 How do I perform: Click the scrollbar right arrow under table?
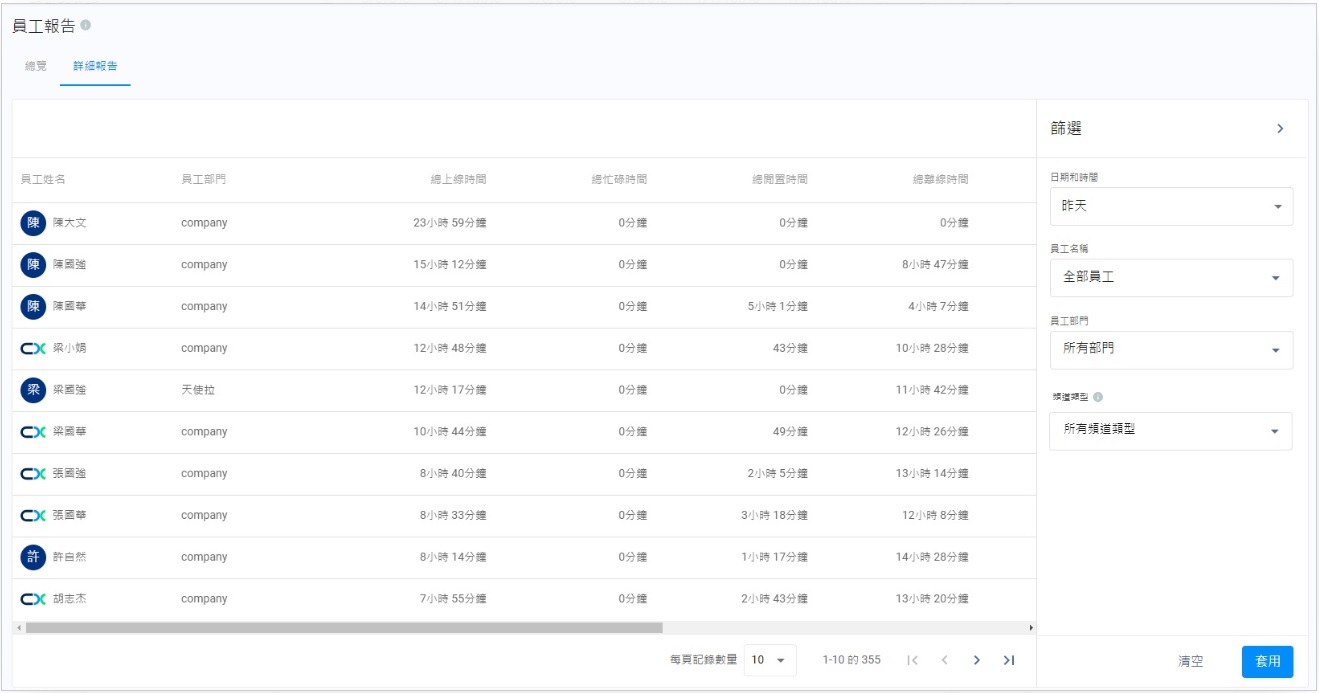pos(1031,628)
